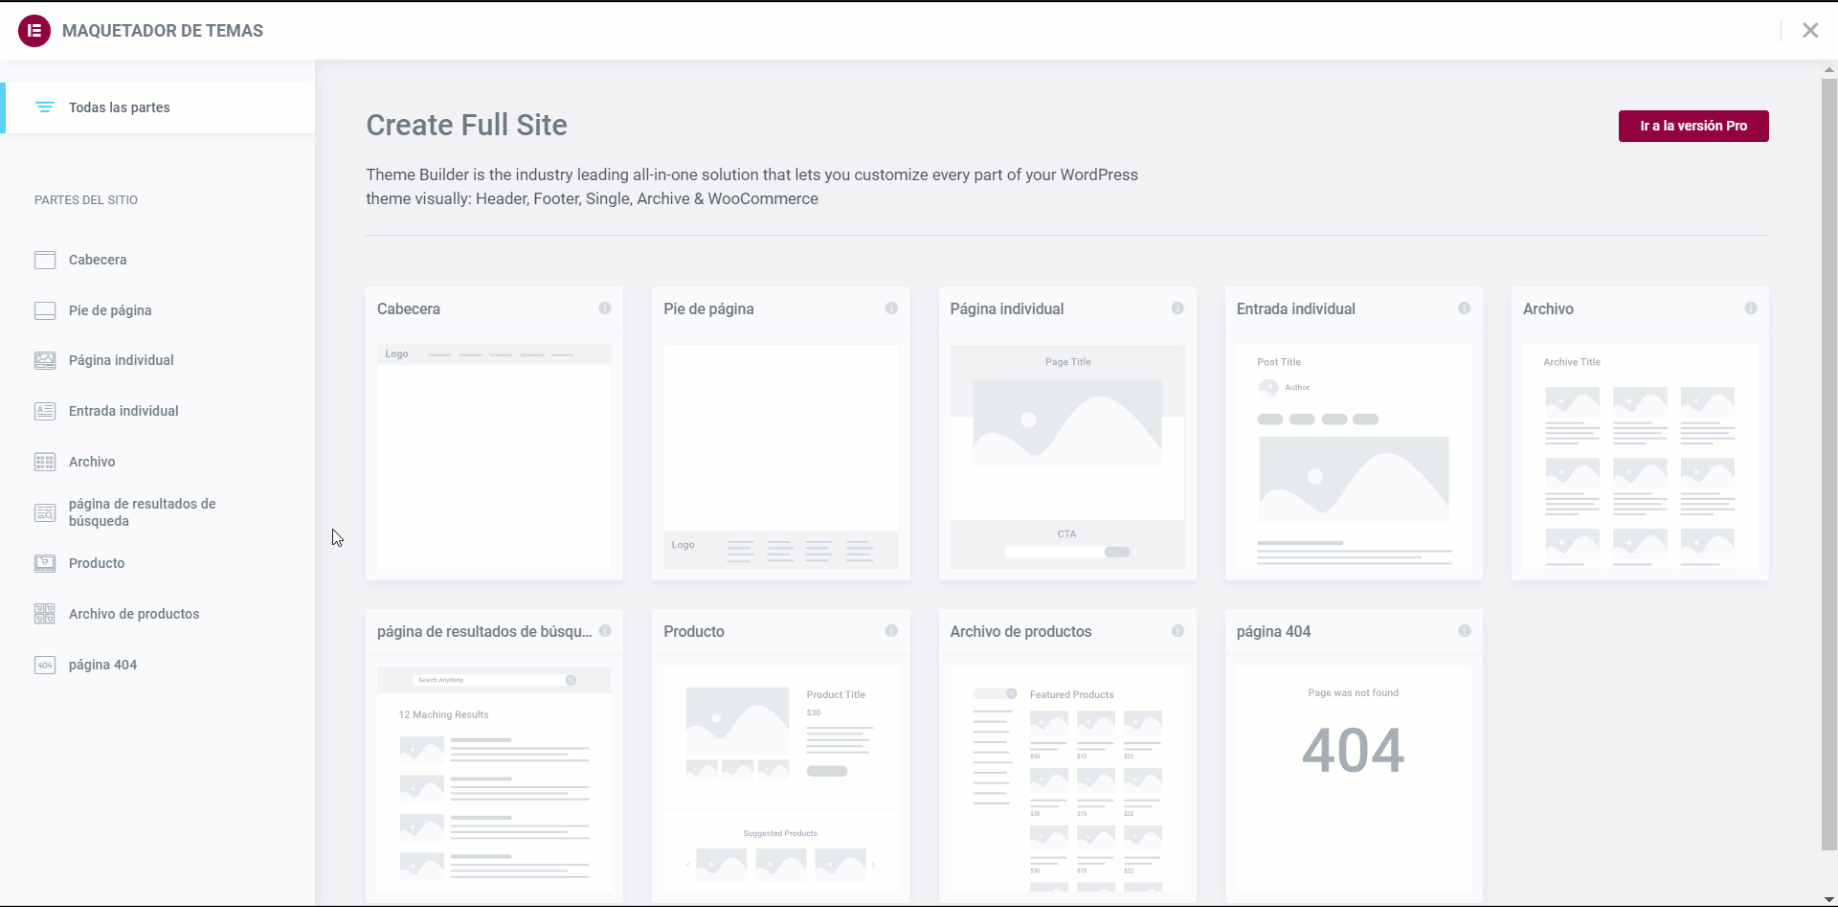Click the vertical scrollbar down arrow
The width and height of the screenshot is (1838, 907).
(x=1829, y=899)
